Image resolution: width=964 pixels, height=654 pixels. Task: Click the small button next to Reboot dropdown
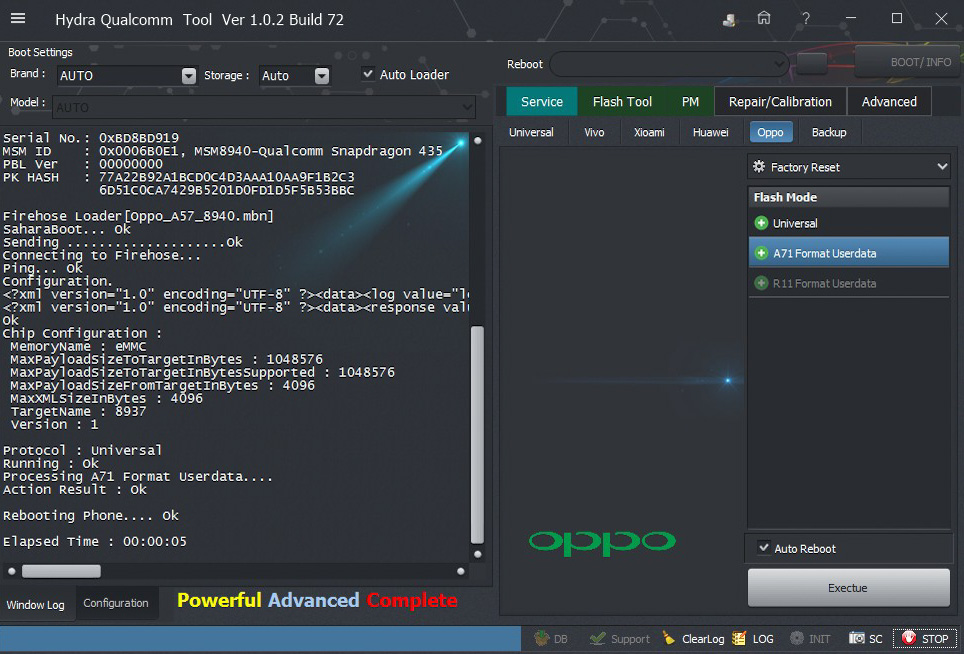click(812, 63)
